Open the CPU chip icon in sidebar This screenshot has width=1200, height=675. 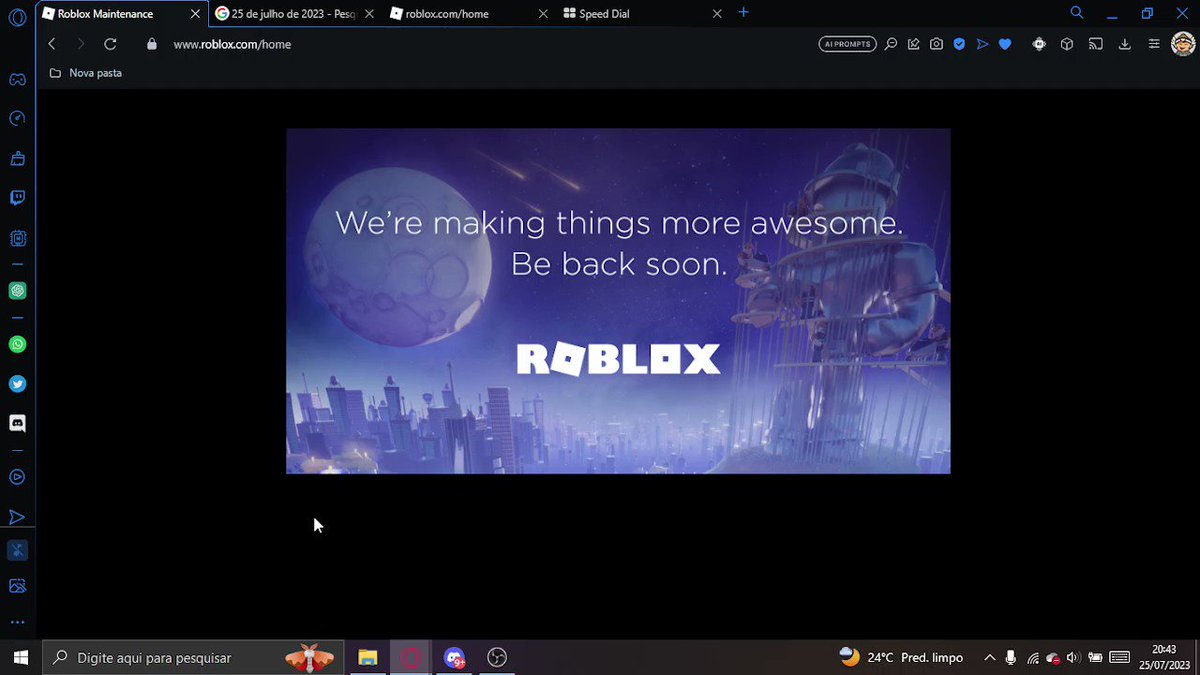point(17,238)
